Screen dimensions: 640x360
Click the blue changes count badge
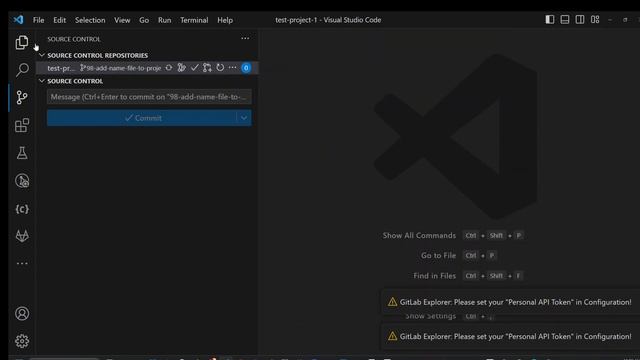[x=246, y=68]
